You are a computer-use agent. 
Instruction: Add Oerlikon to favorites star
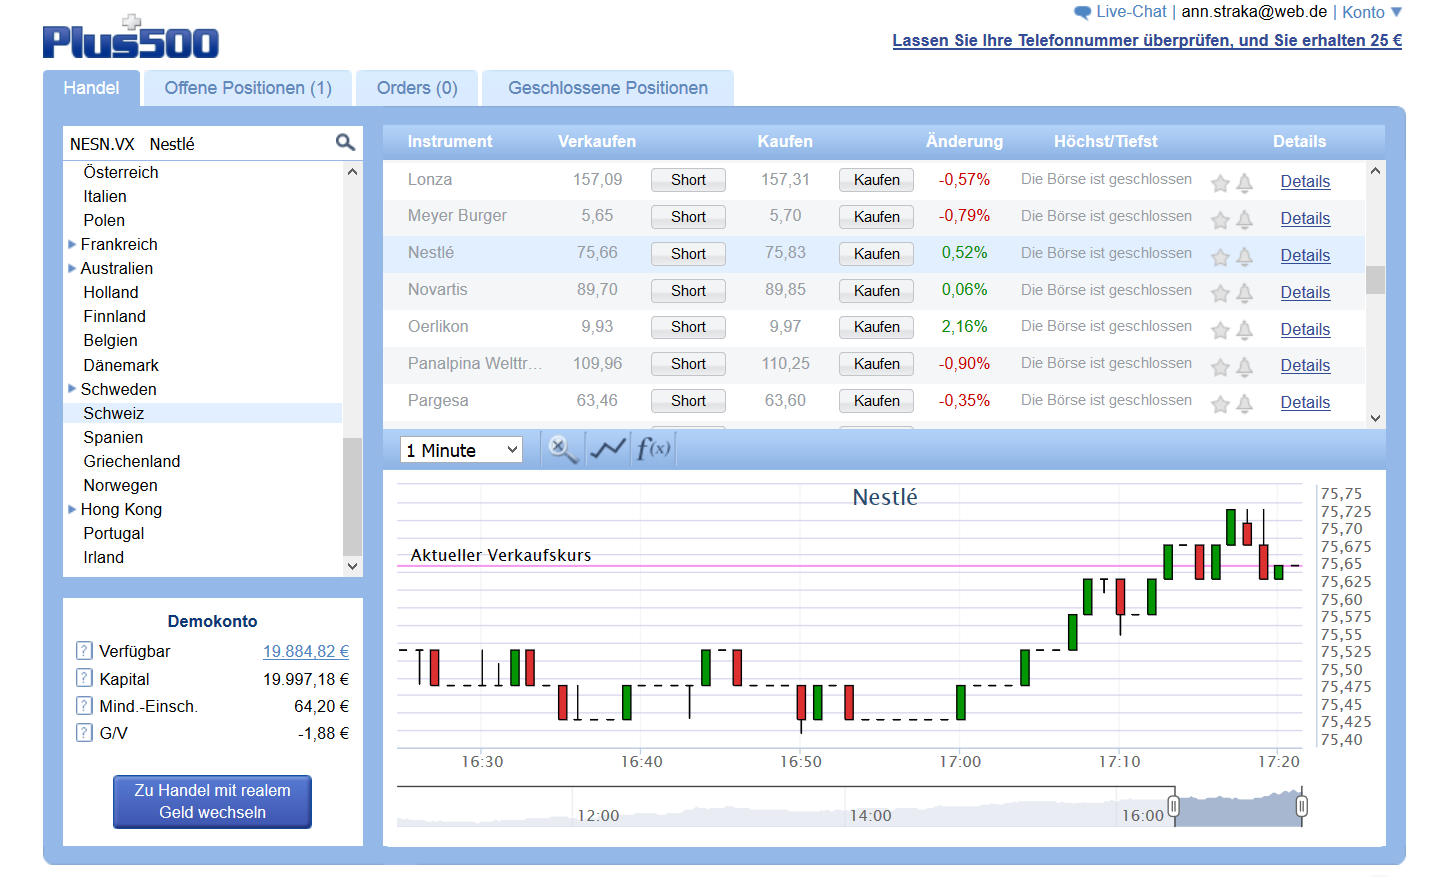click(x=1220, y=330)
